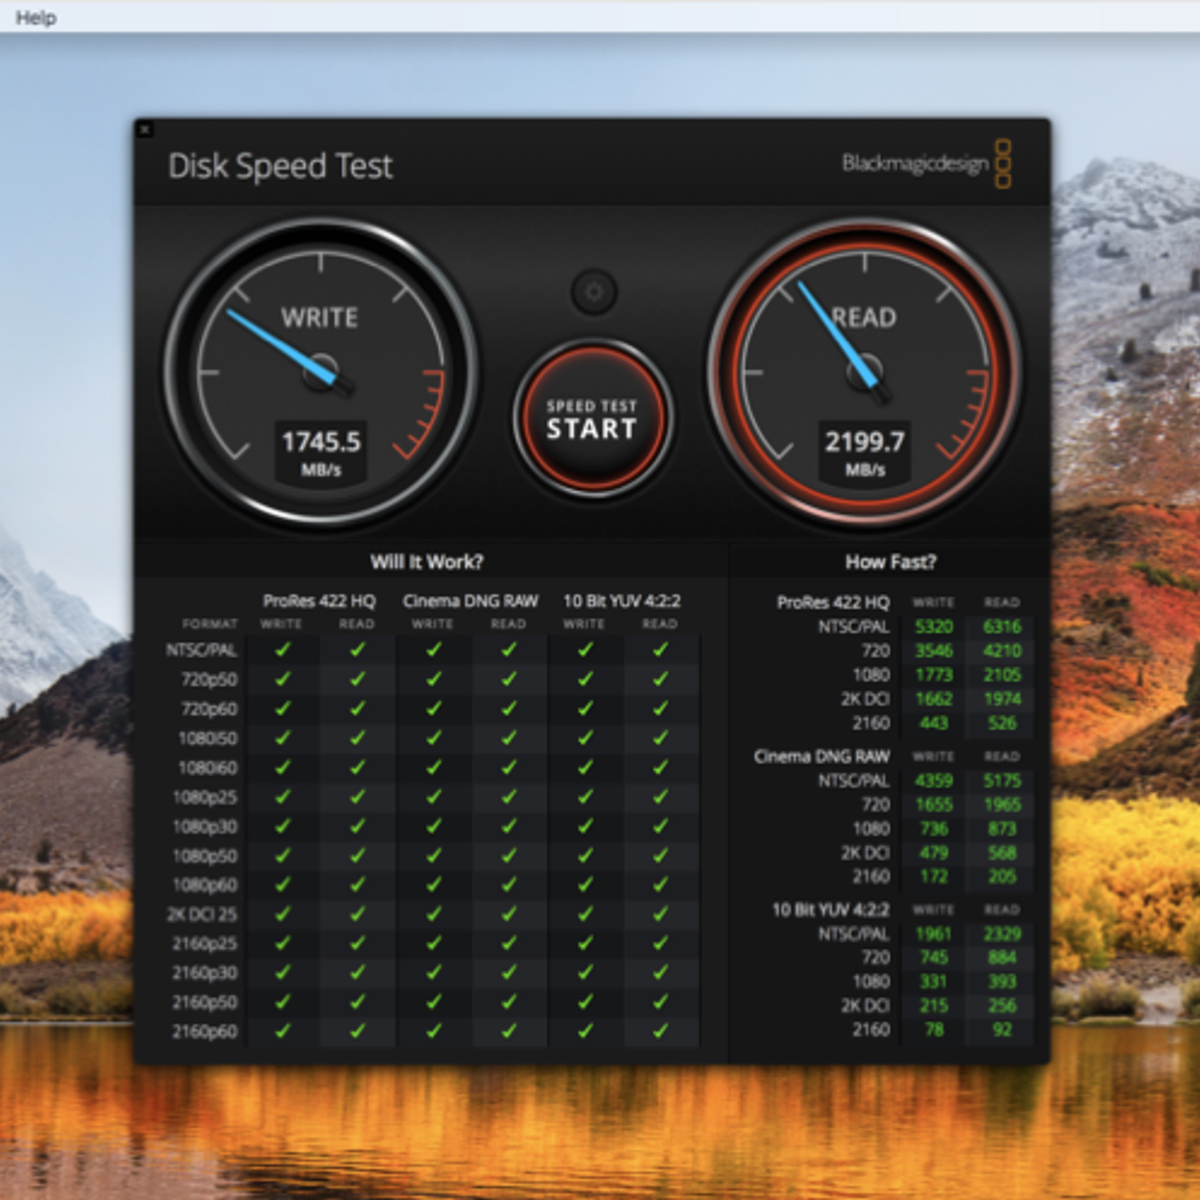Click the Will It Work? heading
Screen dimensions: 1200x1200
(x=427, y=562)
